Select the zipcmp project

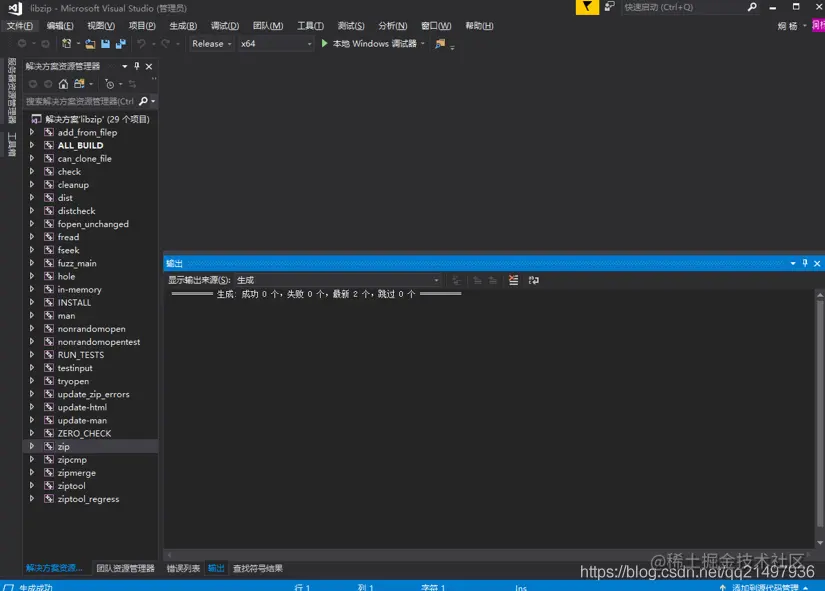72,459
